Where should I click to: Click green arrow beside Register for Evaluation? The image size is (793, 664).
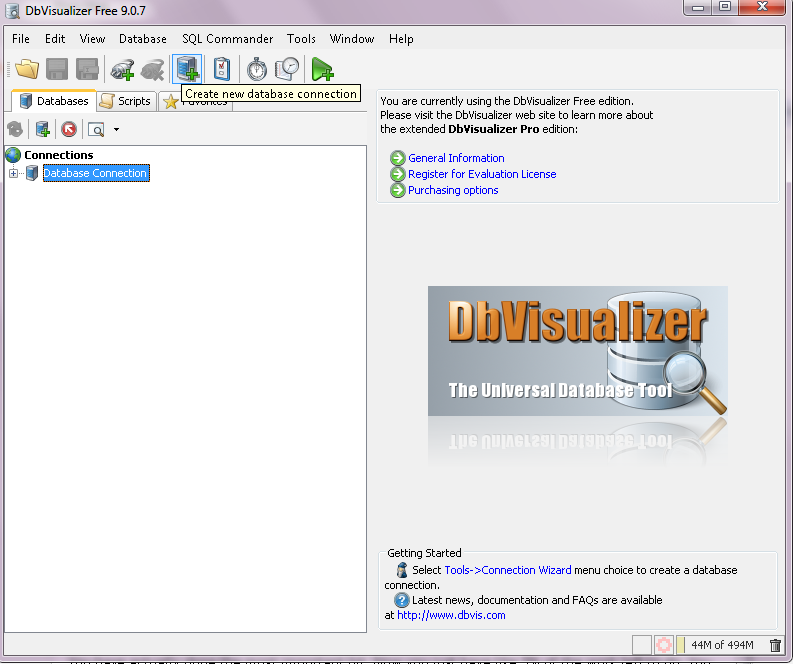click(x=398, y=174)
